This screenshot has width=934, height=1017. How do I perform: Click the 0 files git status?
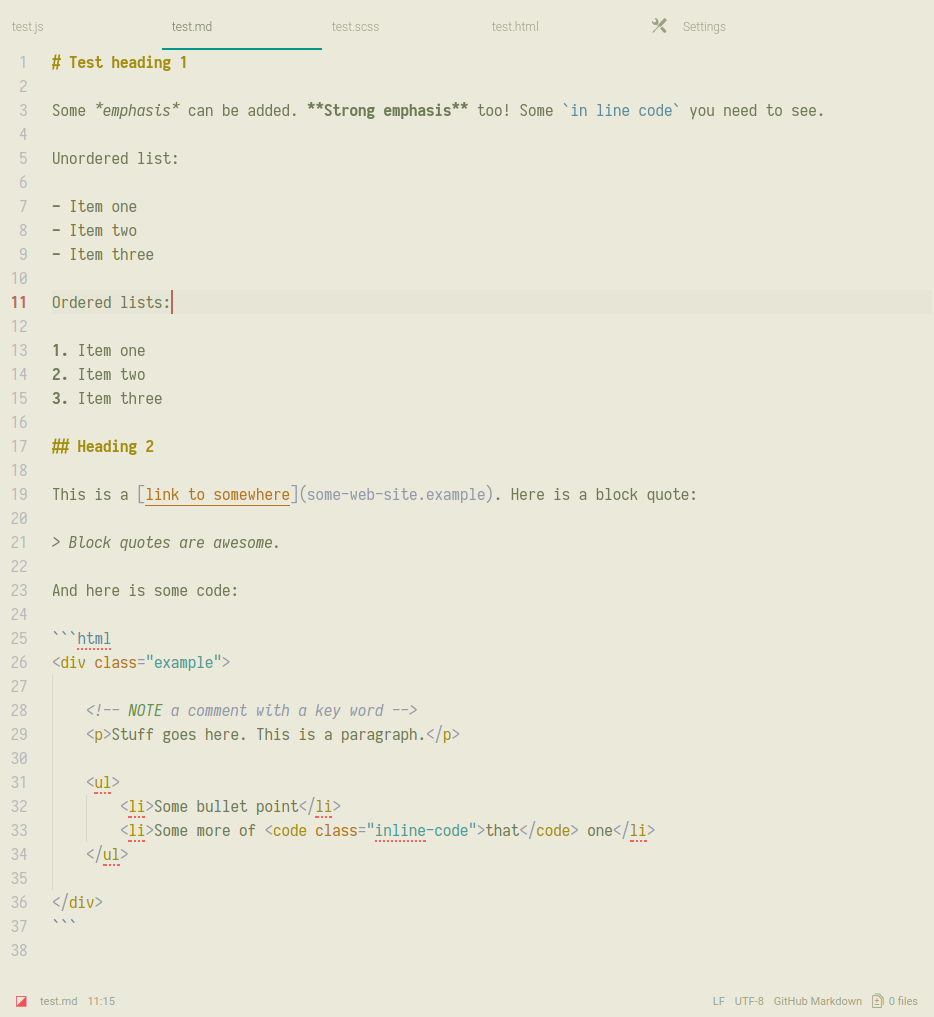tap(903, 1001)
